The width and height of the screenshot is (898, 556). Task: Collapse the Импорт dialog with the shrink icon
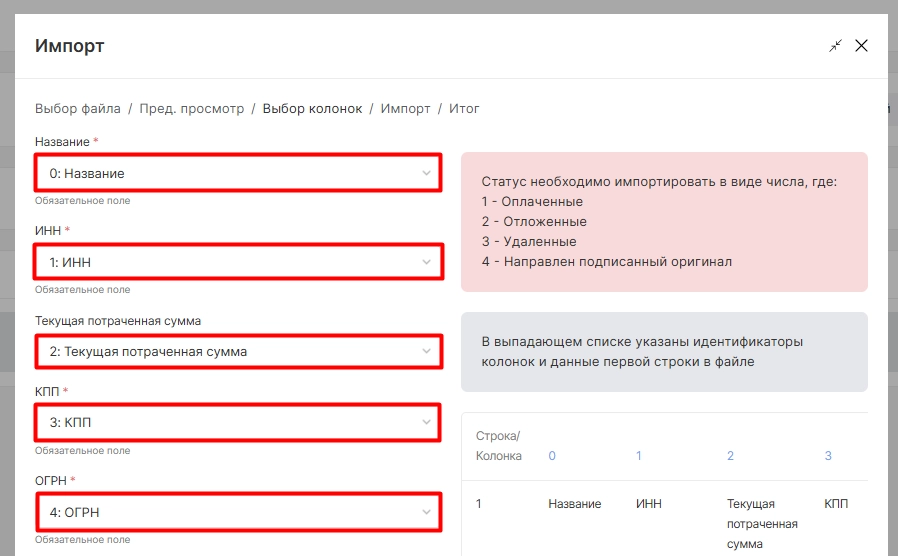click(x=836, y=46)
